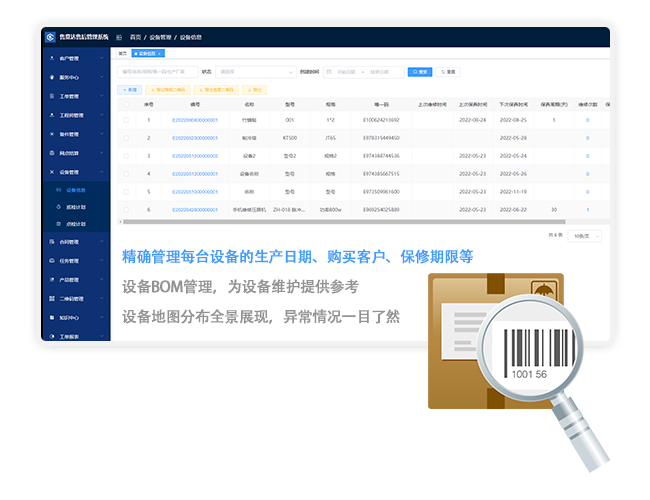This screenshot has height=500, width=650.
Task: Click the 客户管理 sidebar icon
Action: click(x=51, y=59)
